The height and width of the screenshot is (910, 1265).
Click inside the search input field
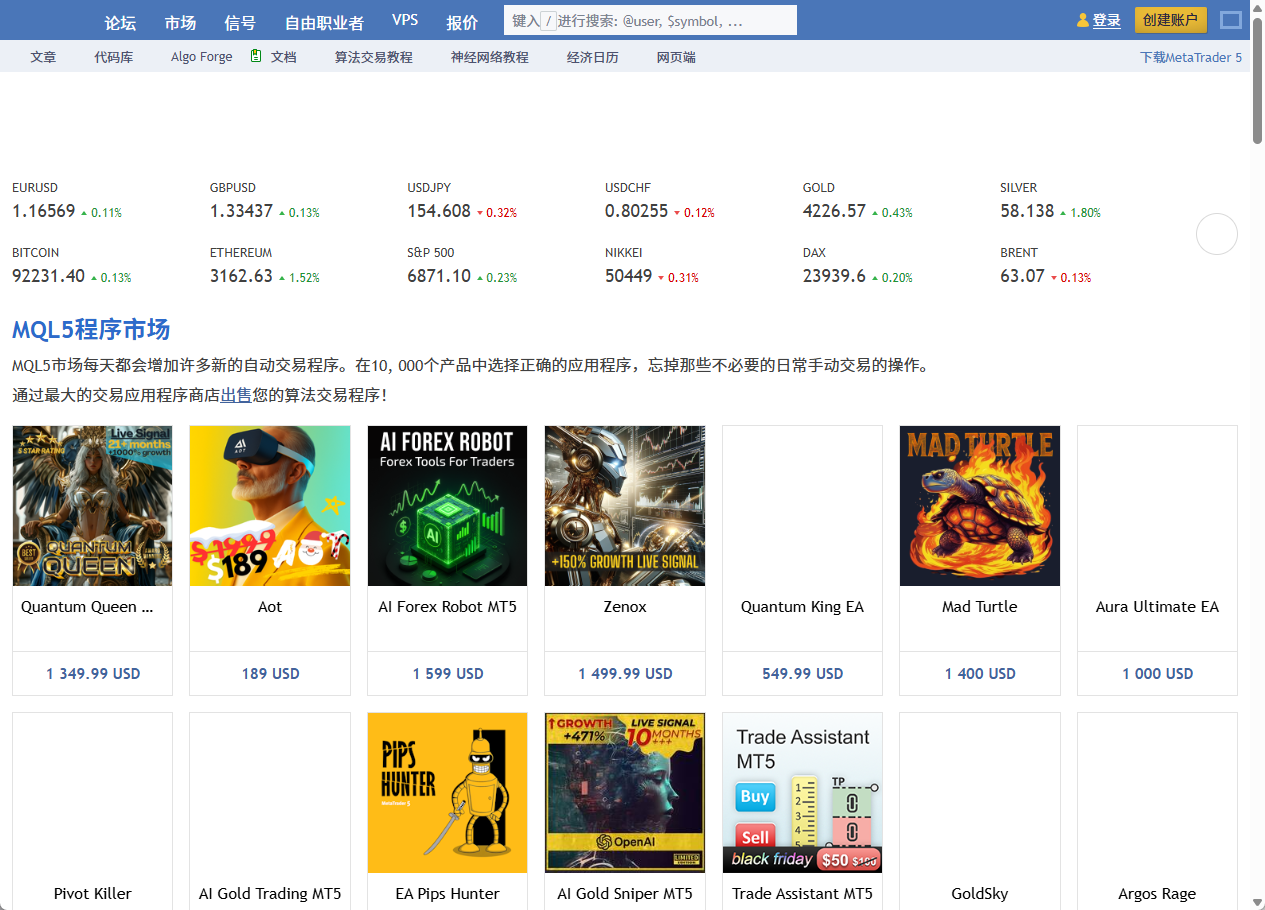(648, 19)
